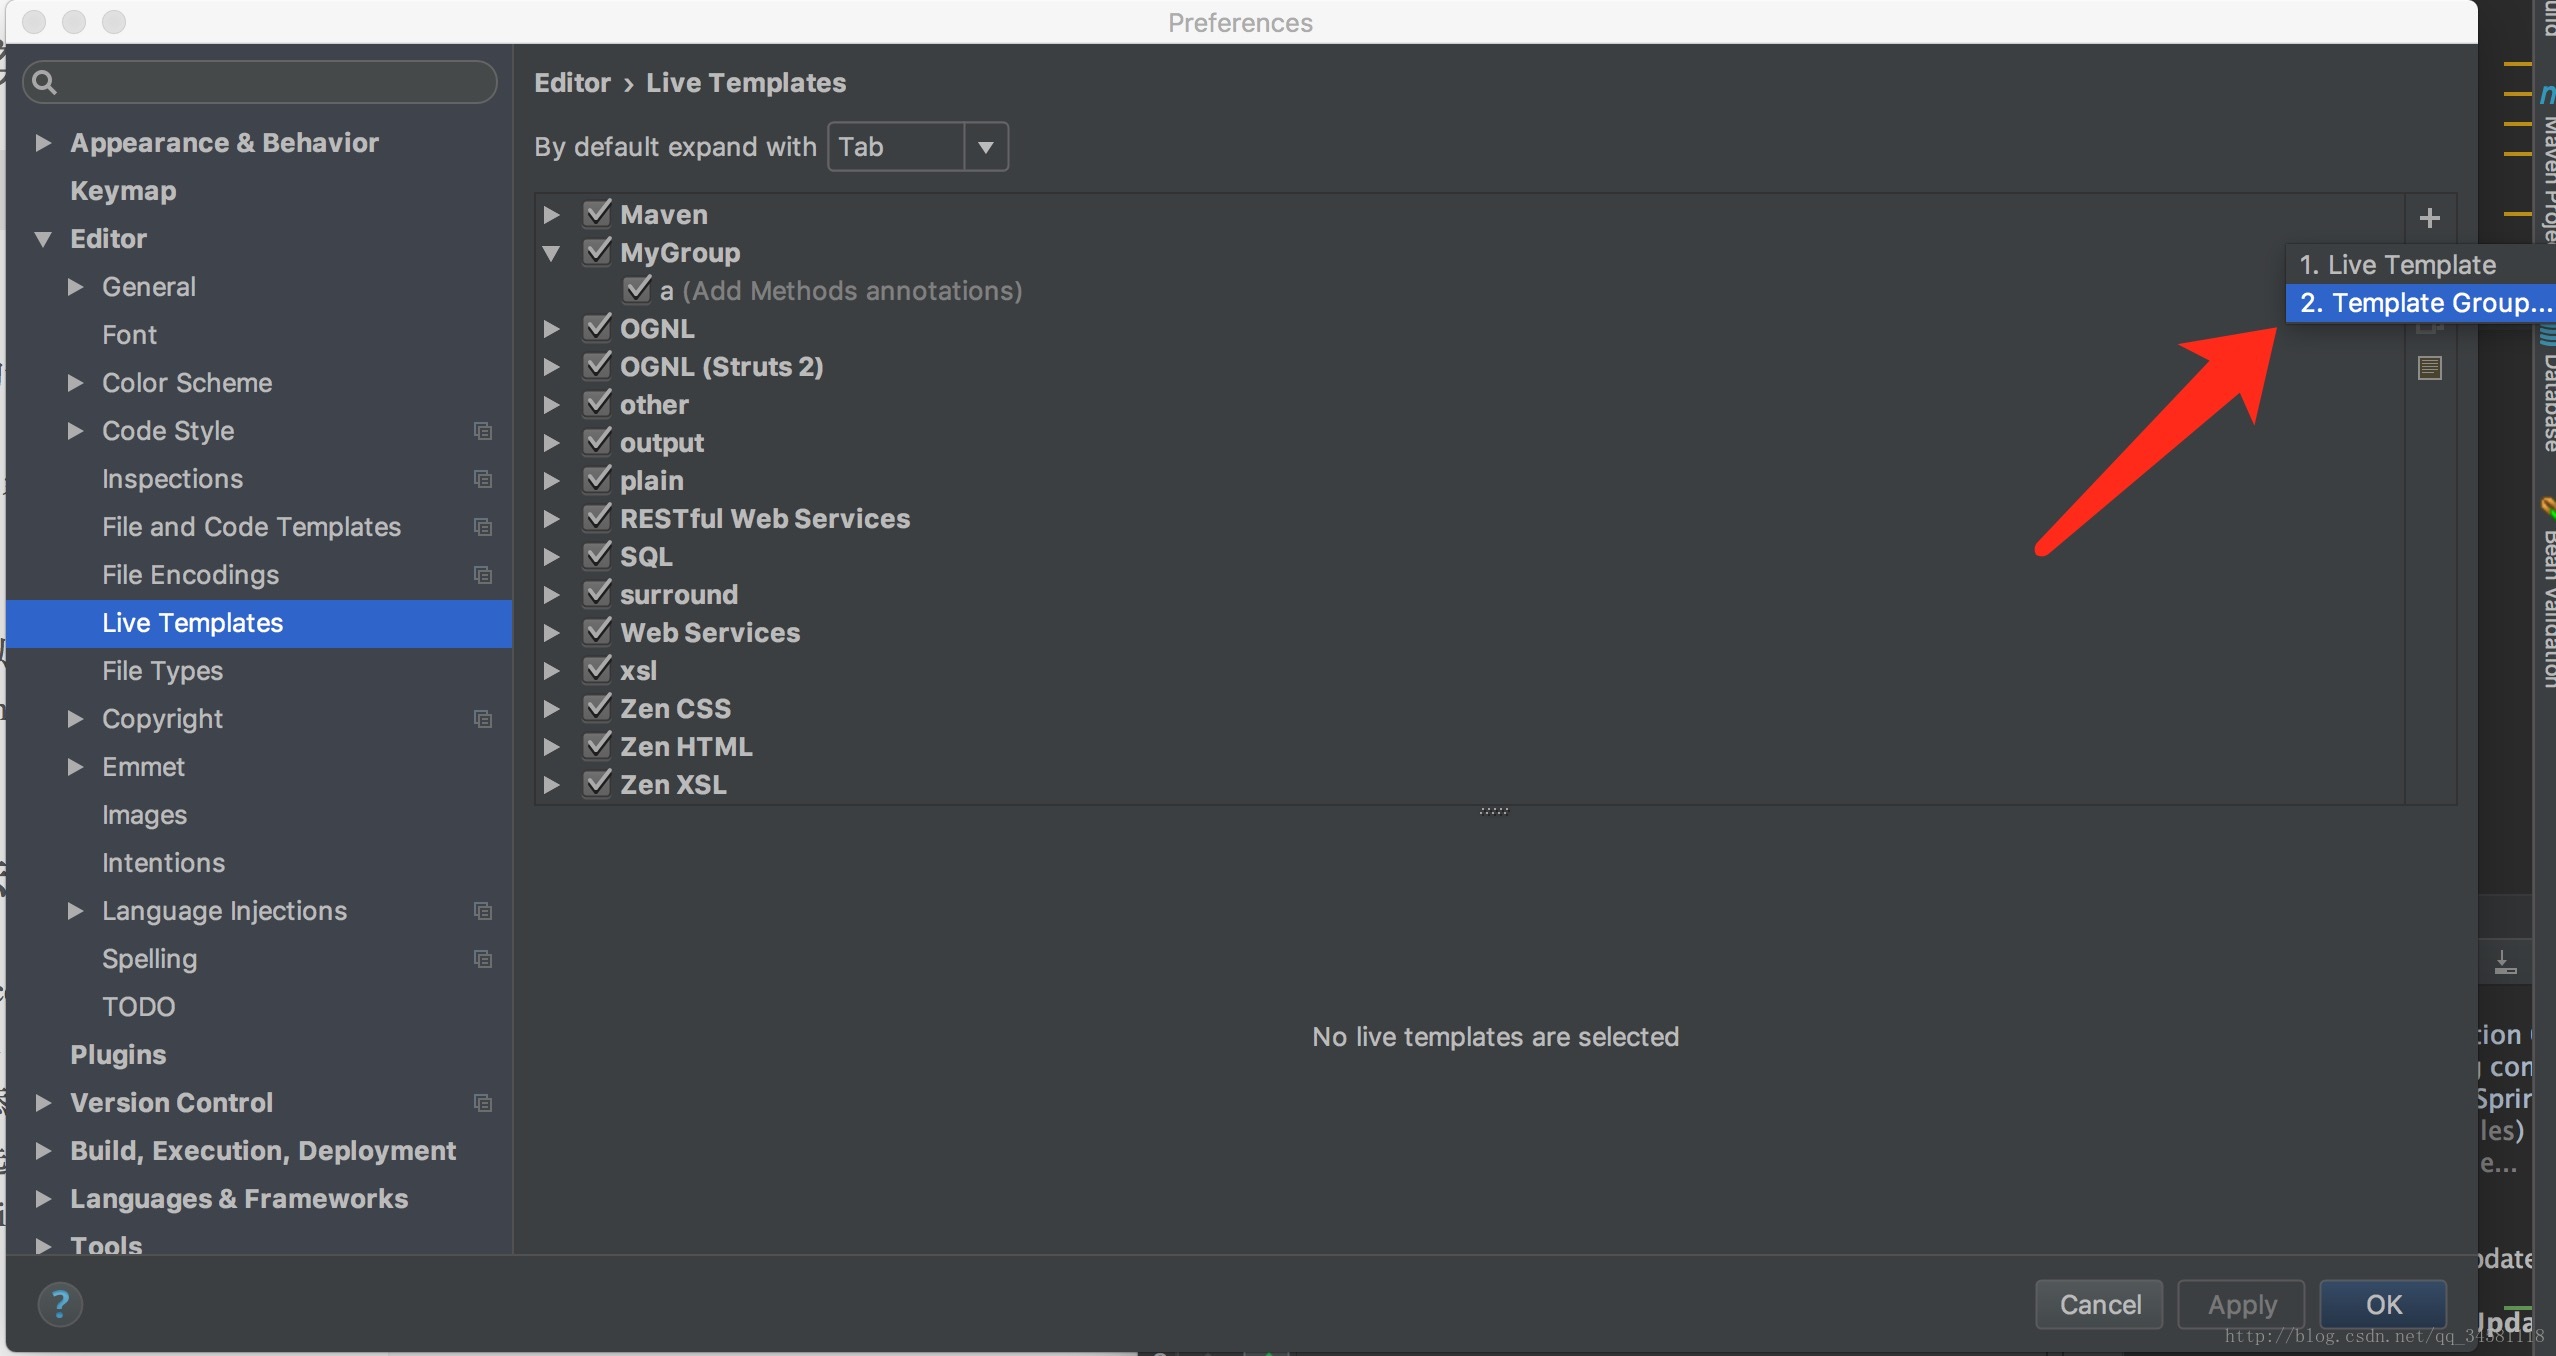Screen dimensions: 2556x1356
Task: Click the settings copy icon beside Spelling
Action: pos(483,959)
